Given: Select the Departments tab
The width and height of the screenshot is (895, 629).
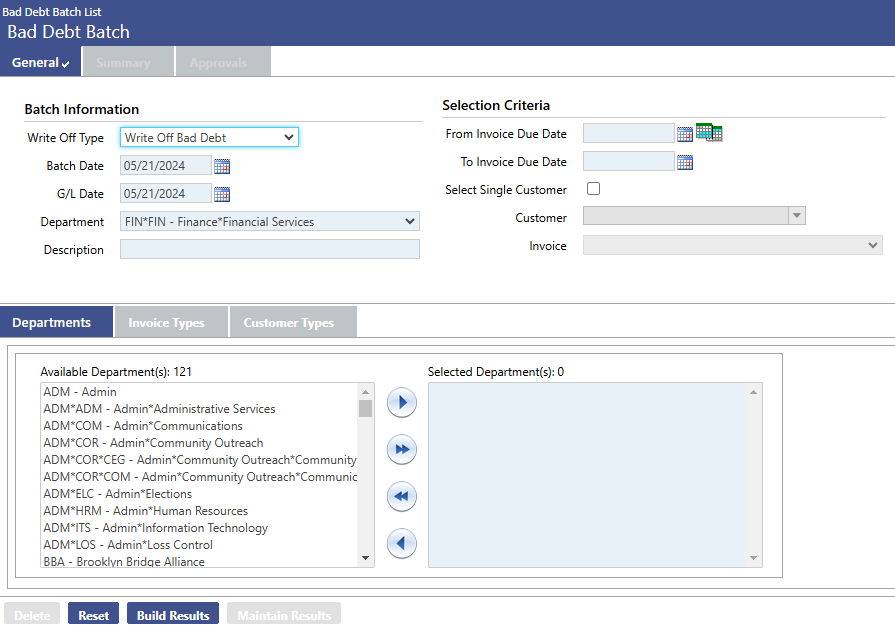Looking at the screenshot, I should (x=57, y=322).
